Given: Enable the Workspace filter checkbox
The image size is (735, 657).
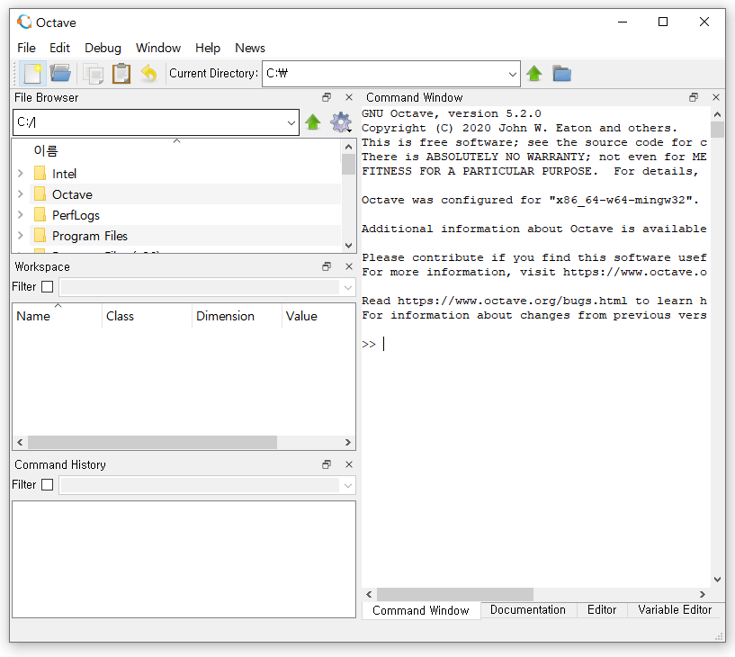Looking at the screenshot, I should click(47, 287).
